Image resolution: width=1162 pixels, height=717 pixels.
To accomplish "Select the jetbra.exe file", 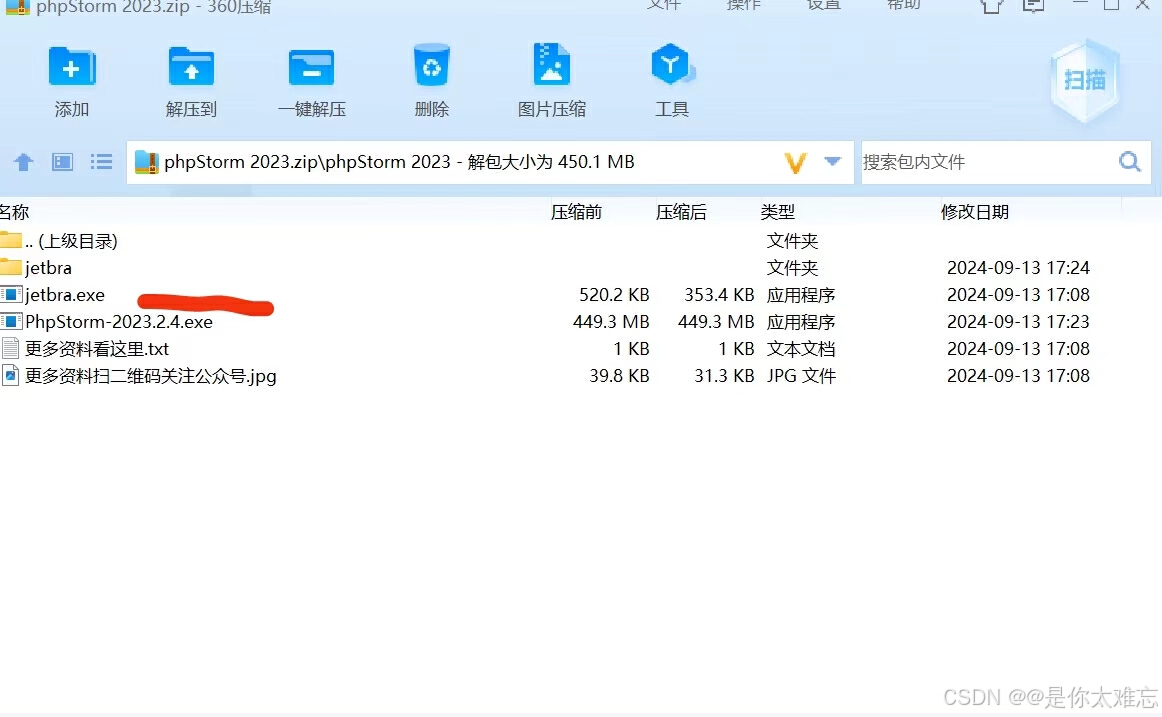I will click(x=64, y=295).
